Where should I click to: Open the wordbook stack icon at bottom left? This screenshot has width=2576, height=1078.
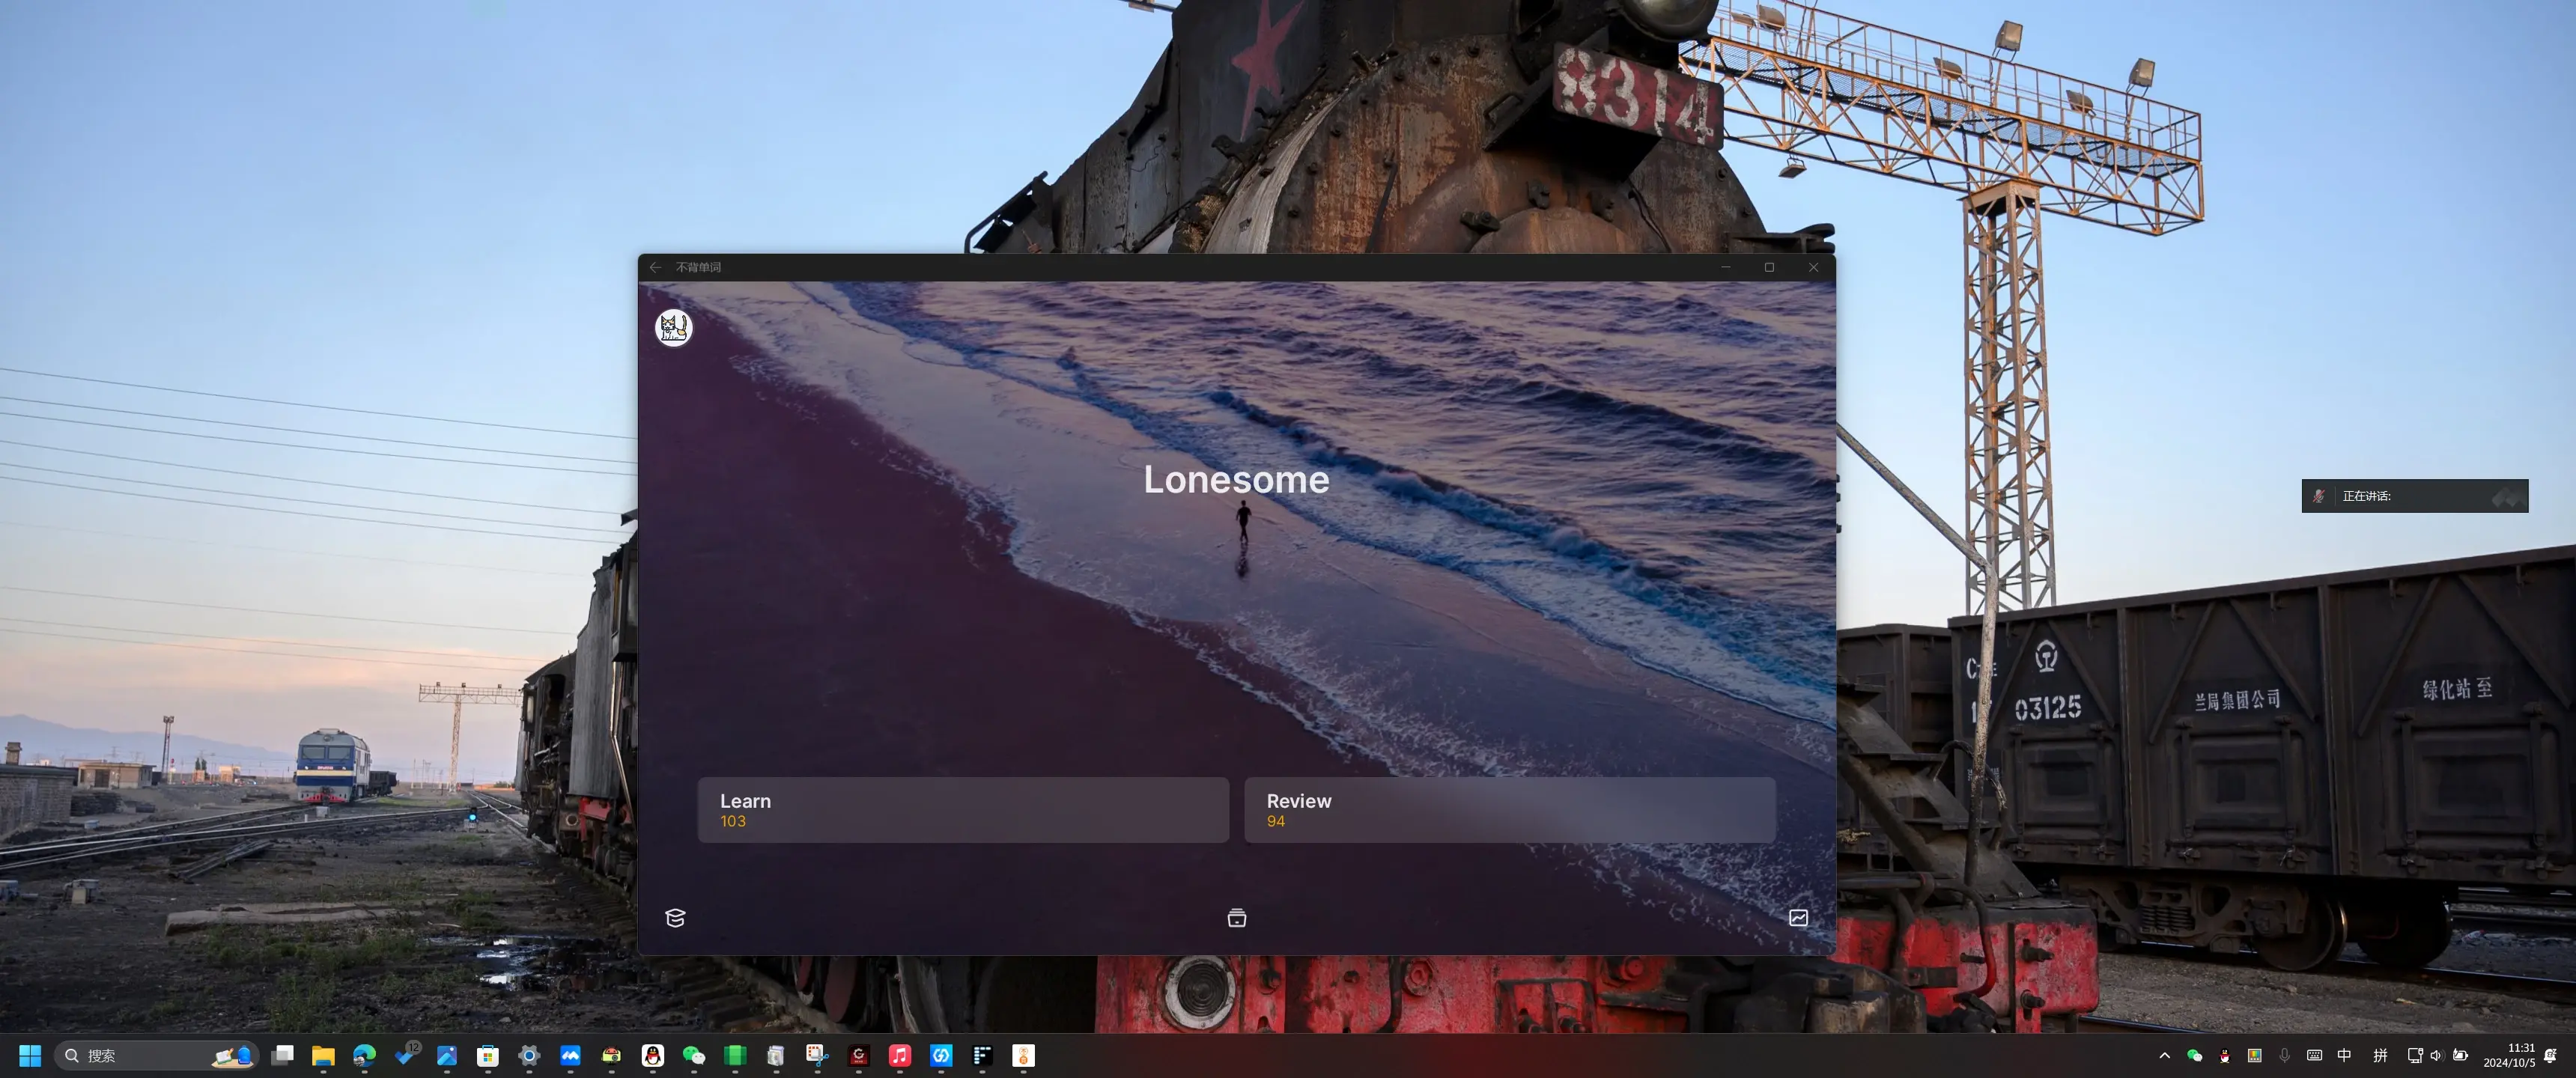pos(675,918)
